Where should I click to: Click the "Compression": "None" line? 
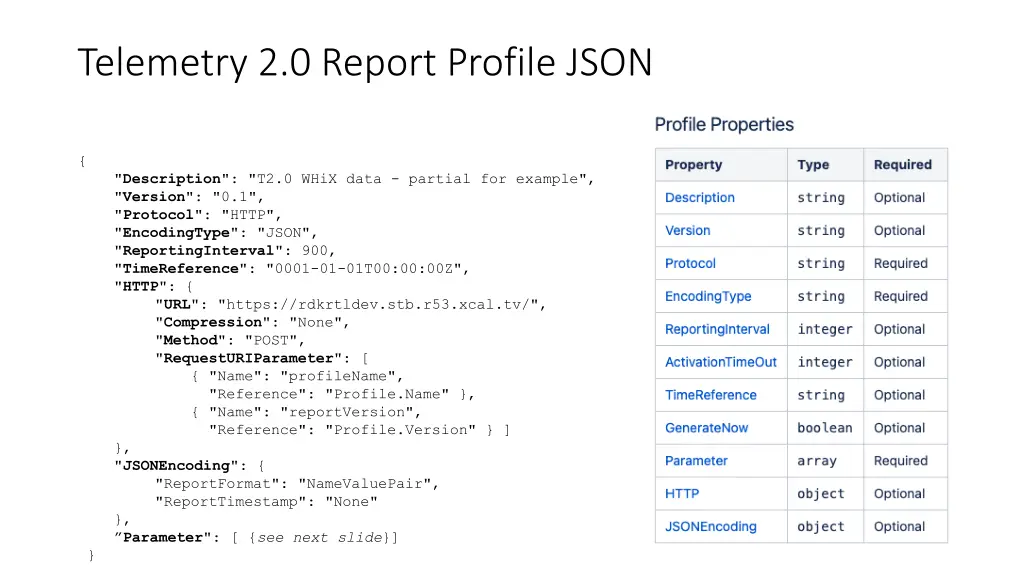coord(252,322)
